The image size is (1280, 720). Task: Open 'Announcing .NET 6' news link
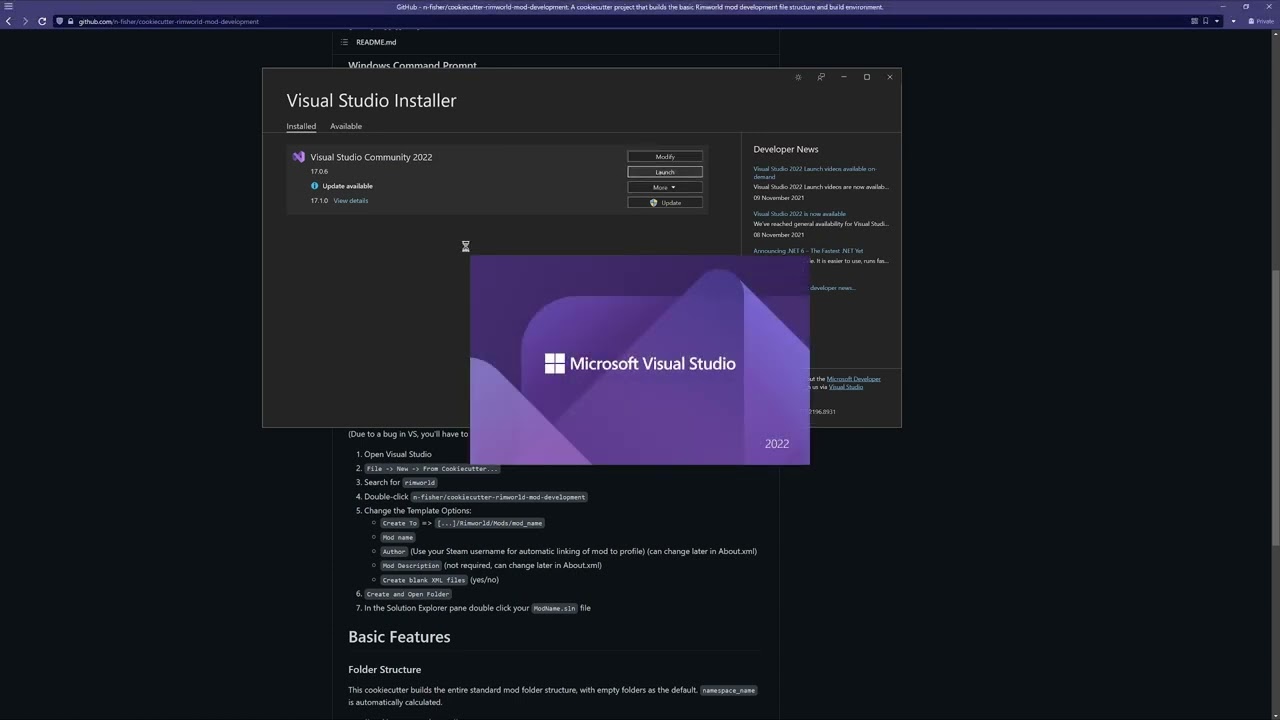coord(808,251)
